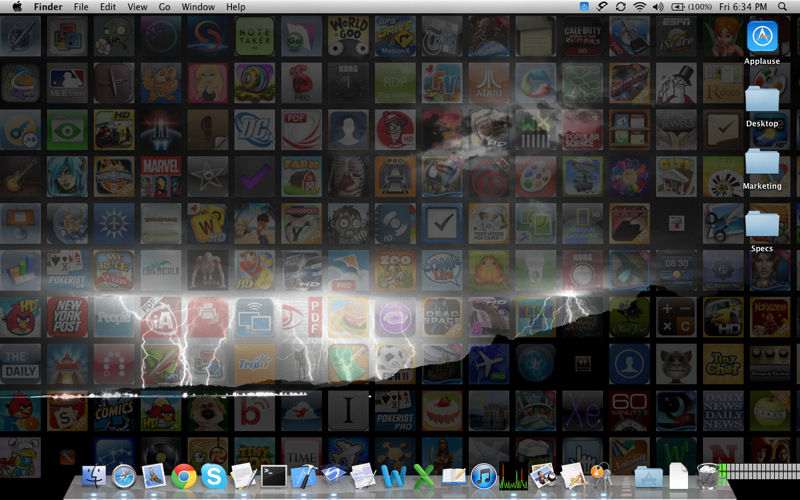The image size is (800, 500).
Task: Open the blank document icon in dock
Action: pos(679,477)
